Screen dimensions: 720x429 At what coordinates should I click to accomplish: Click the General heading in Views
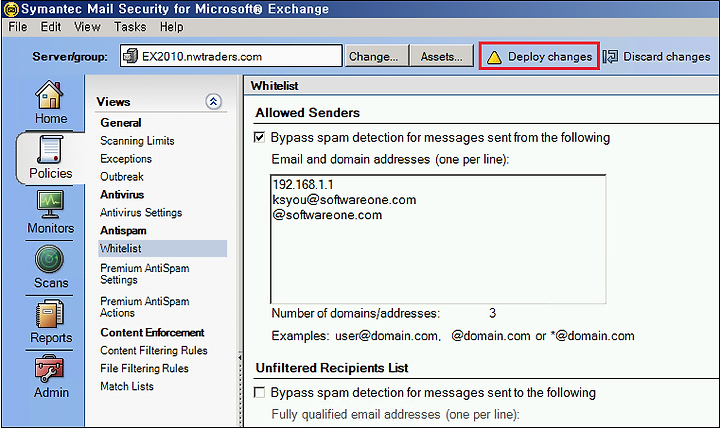[121, 123]
